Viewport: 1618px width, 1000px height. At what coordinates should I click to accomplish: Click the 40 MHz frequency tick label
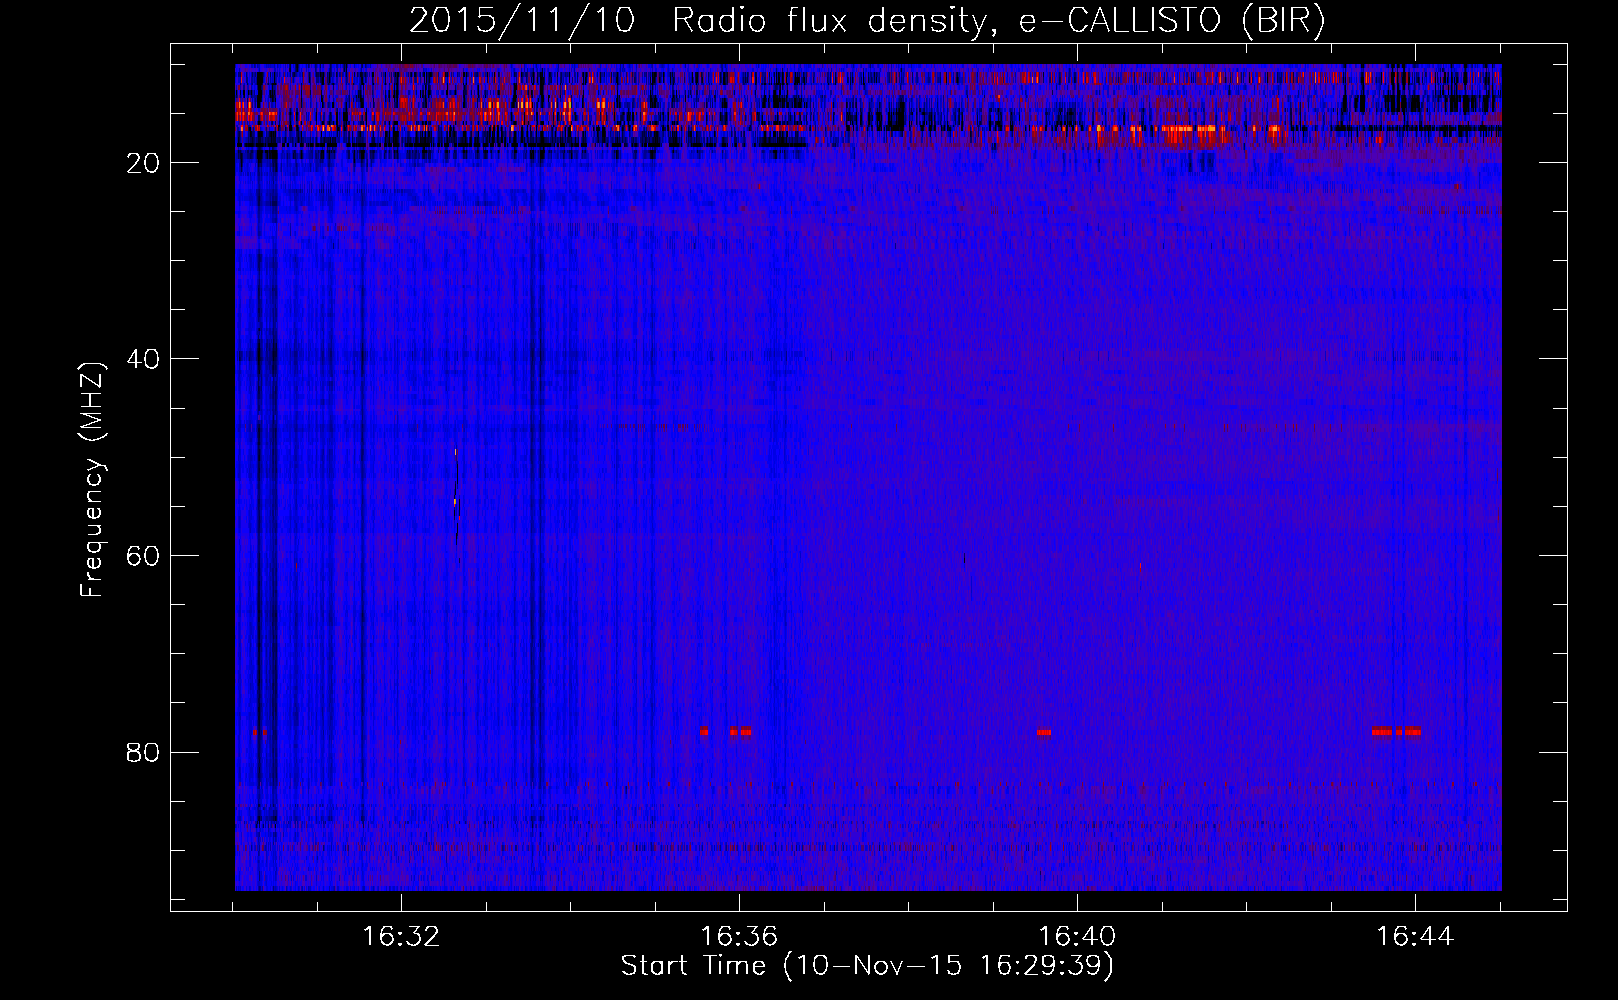(x=143, y=359)
